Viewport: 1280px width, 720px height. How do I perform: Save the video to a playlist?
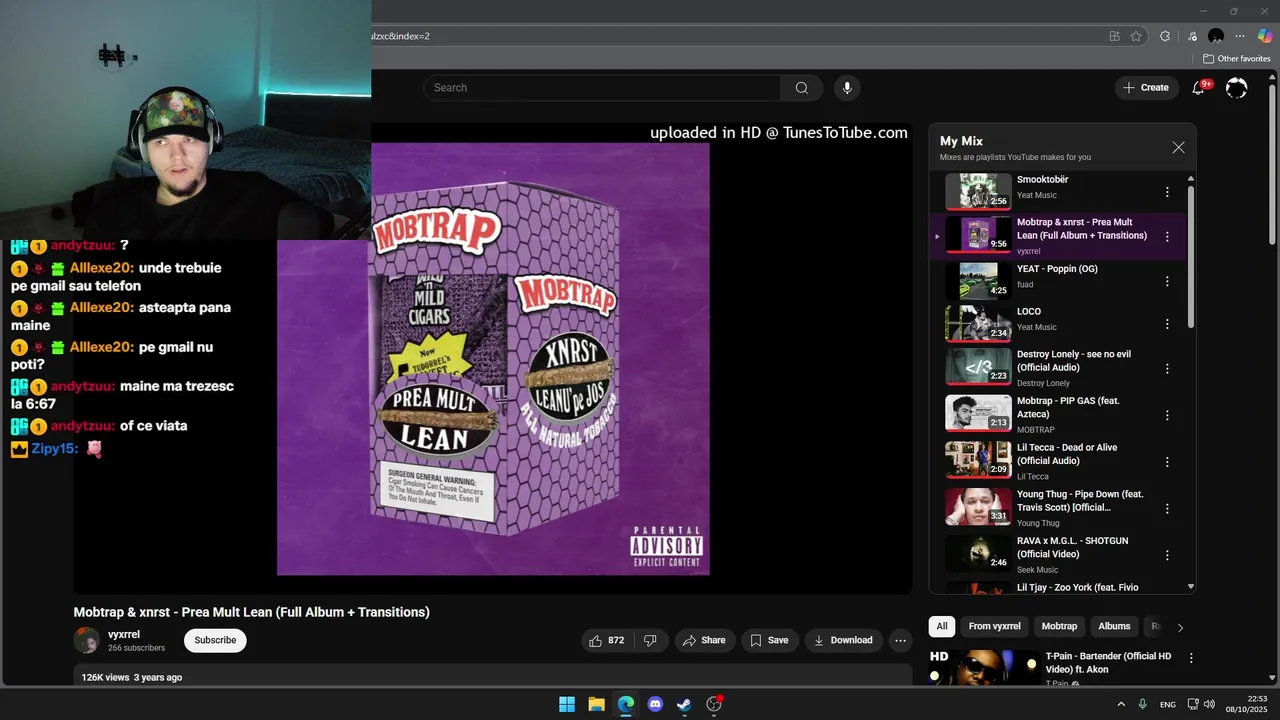click(769, 640)
